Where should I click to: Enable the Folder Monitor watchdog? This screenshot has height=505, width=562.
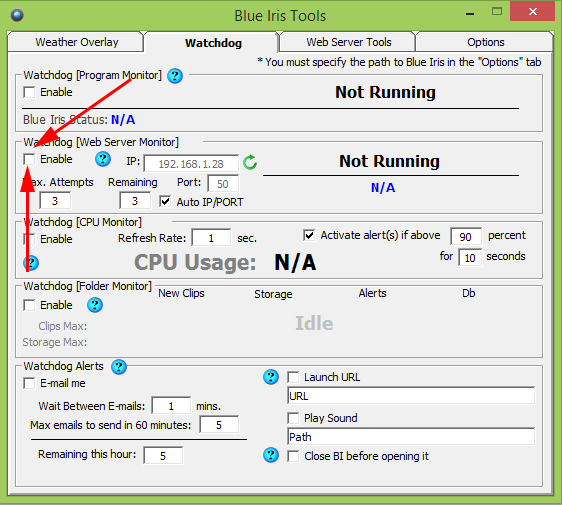pyautogui.click(x=29, y=305)
